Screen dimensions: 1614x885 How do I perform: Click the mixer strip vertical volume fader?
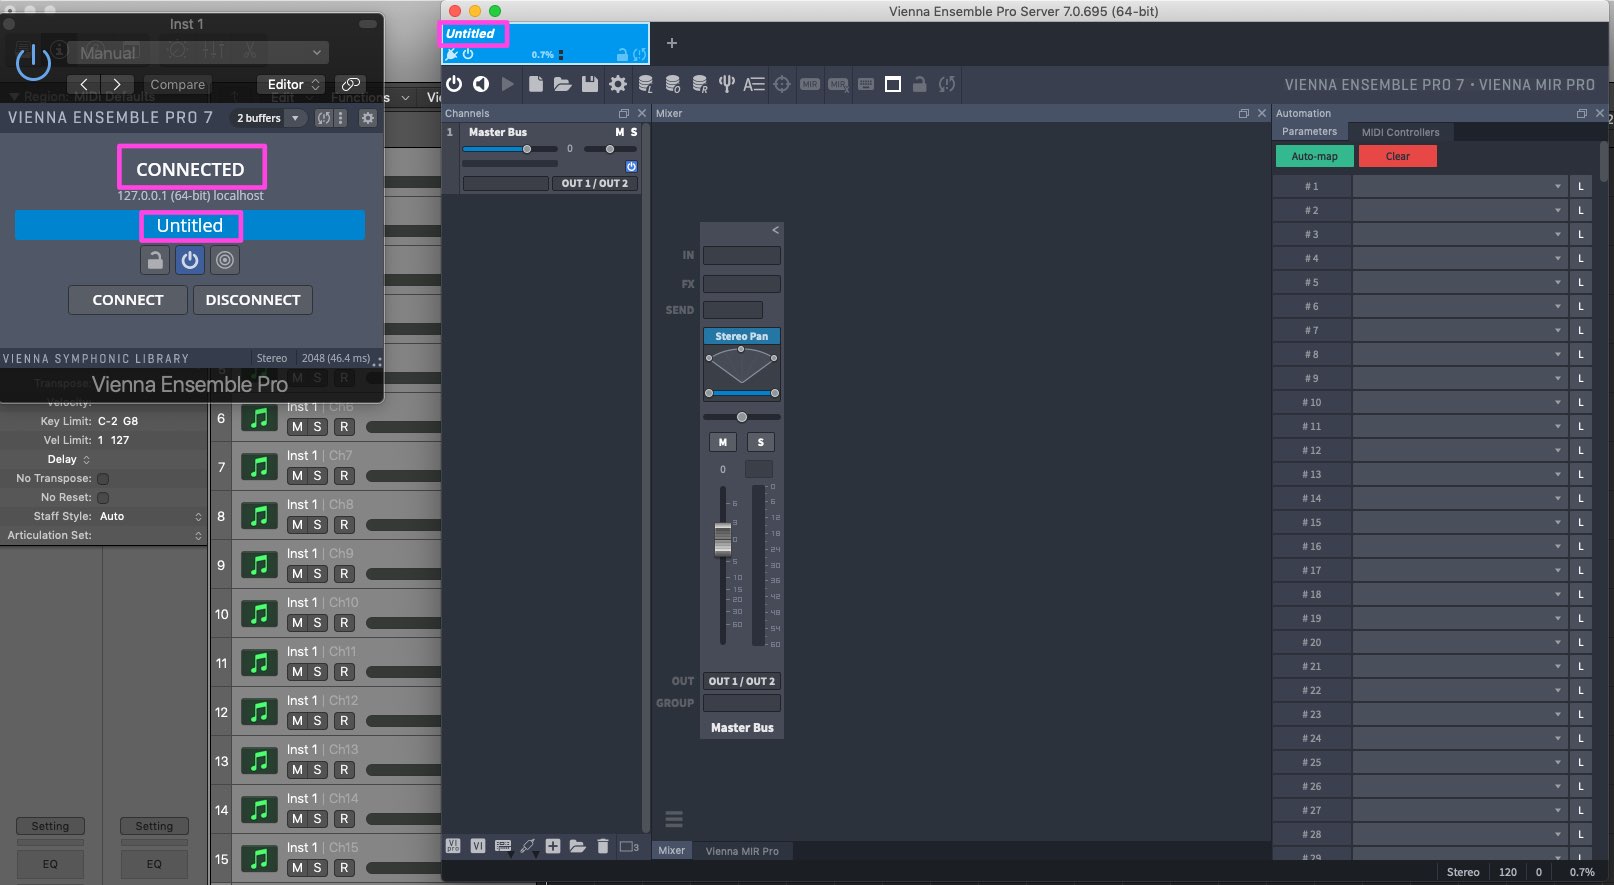723,538
